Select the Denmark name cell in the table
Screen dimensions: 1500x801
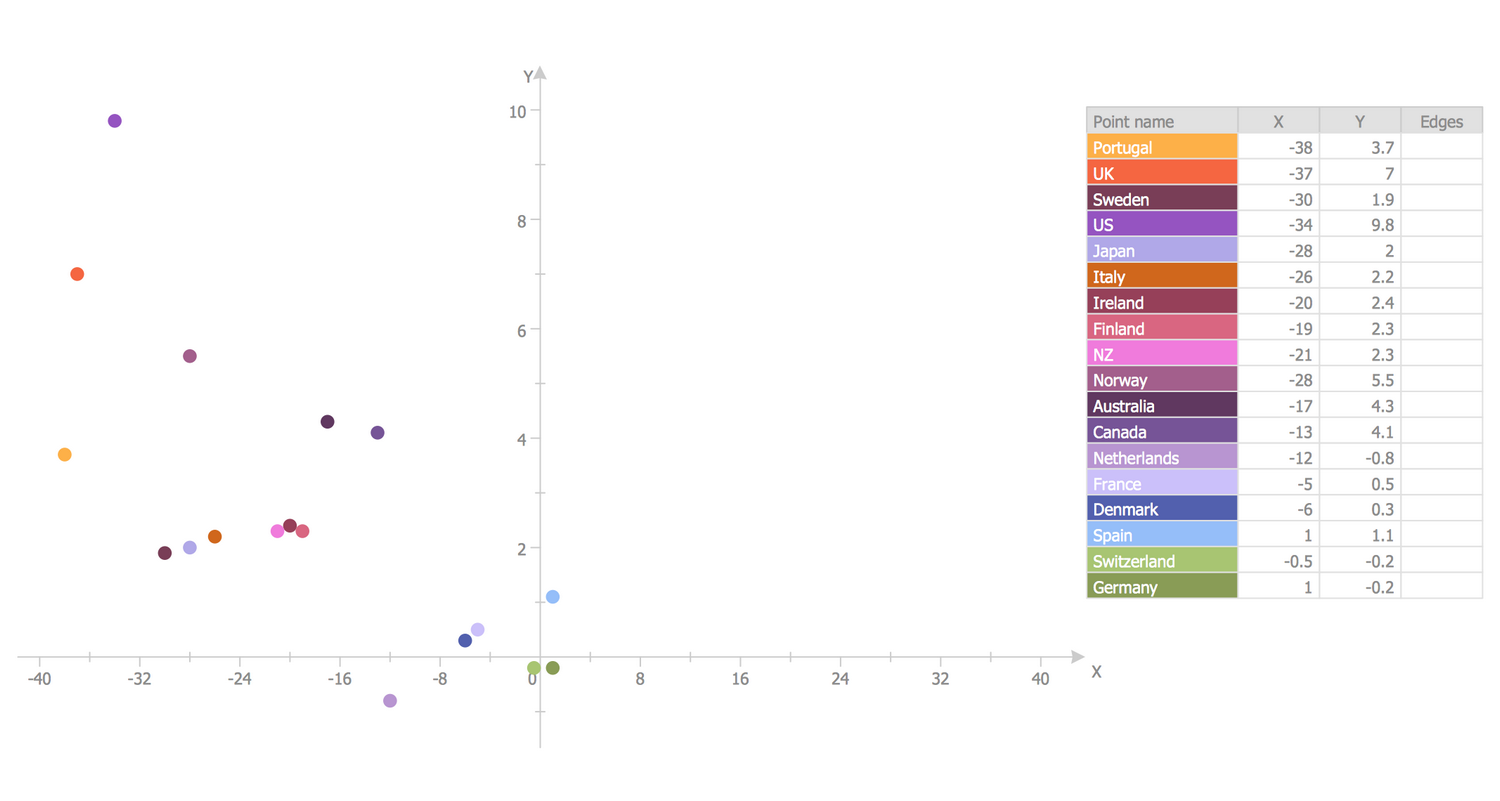point(1162,509)
